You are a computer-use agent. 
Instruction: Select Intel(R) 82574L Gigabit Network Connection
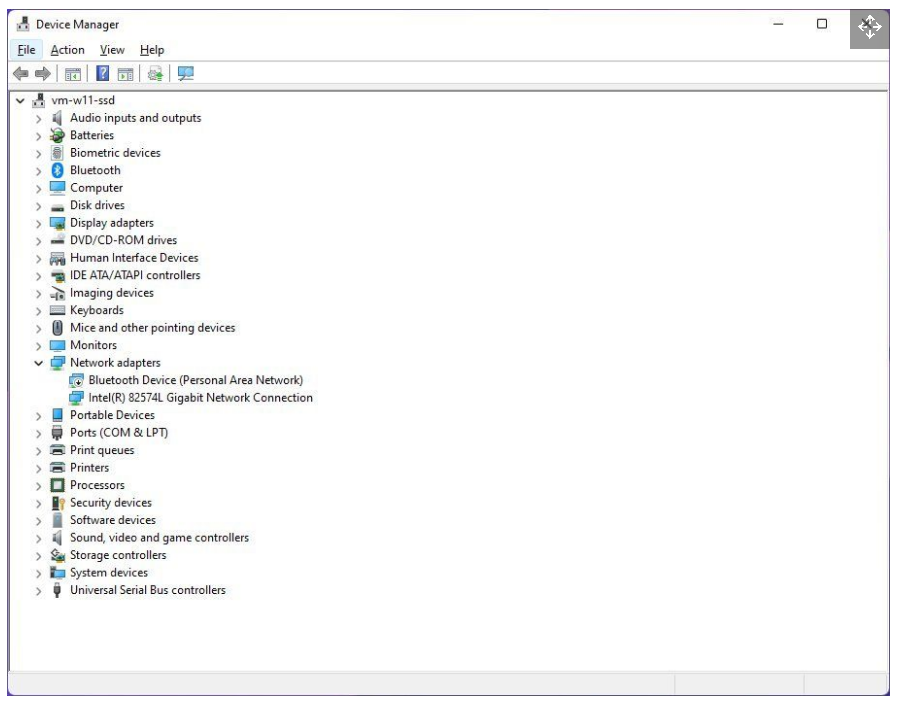tap(200, 398)
